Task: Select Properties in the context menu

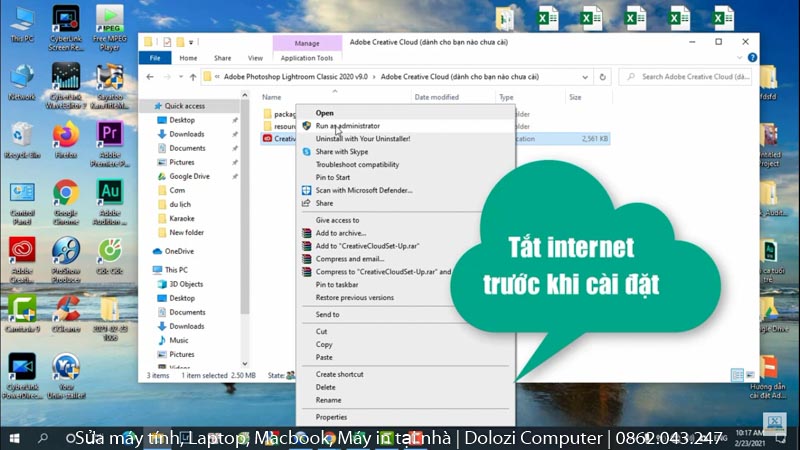Action: pyautogui.click(x=331, y=416)
